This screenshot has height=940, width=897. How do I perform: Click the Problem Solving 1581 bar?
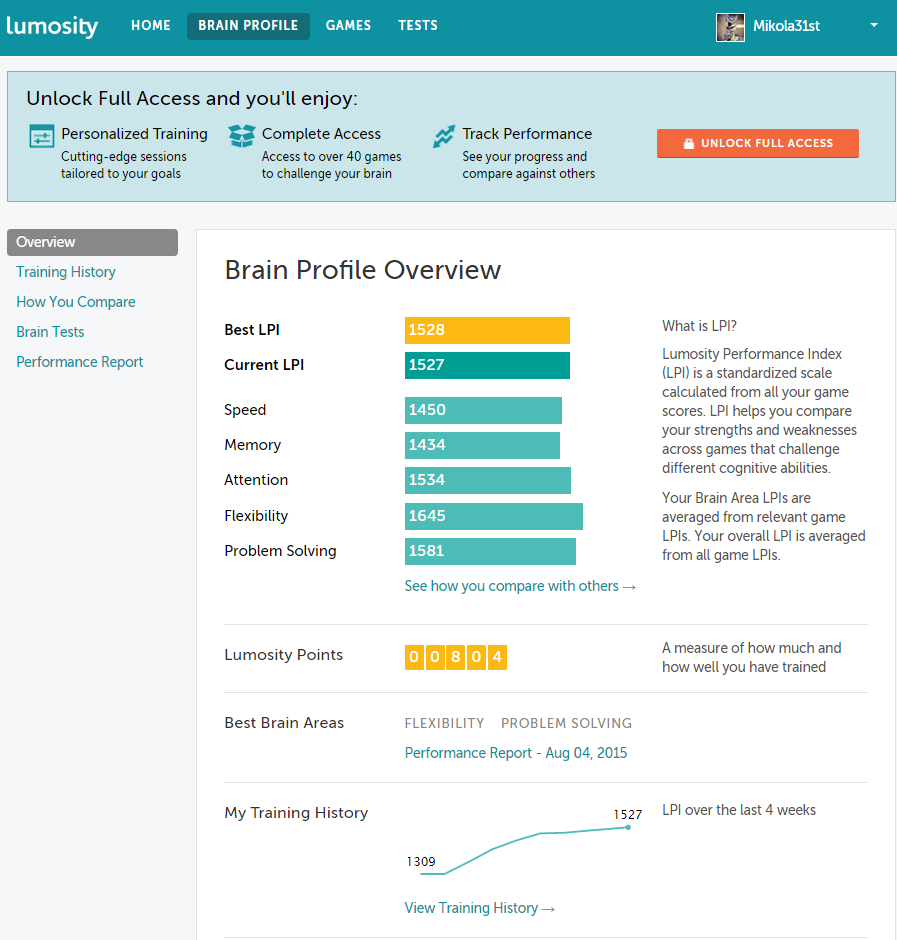(490, 552)
